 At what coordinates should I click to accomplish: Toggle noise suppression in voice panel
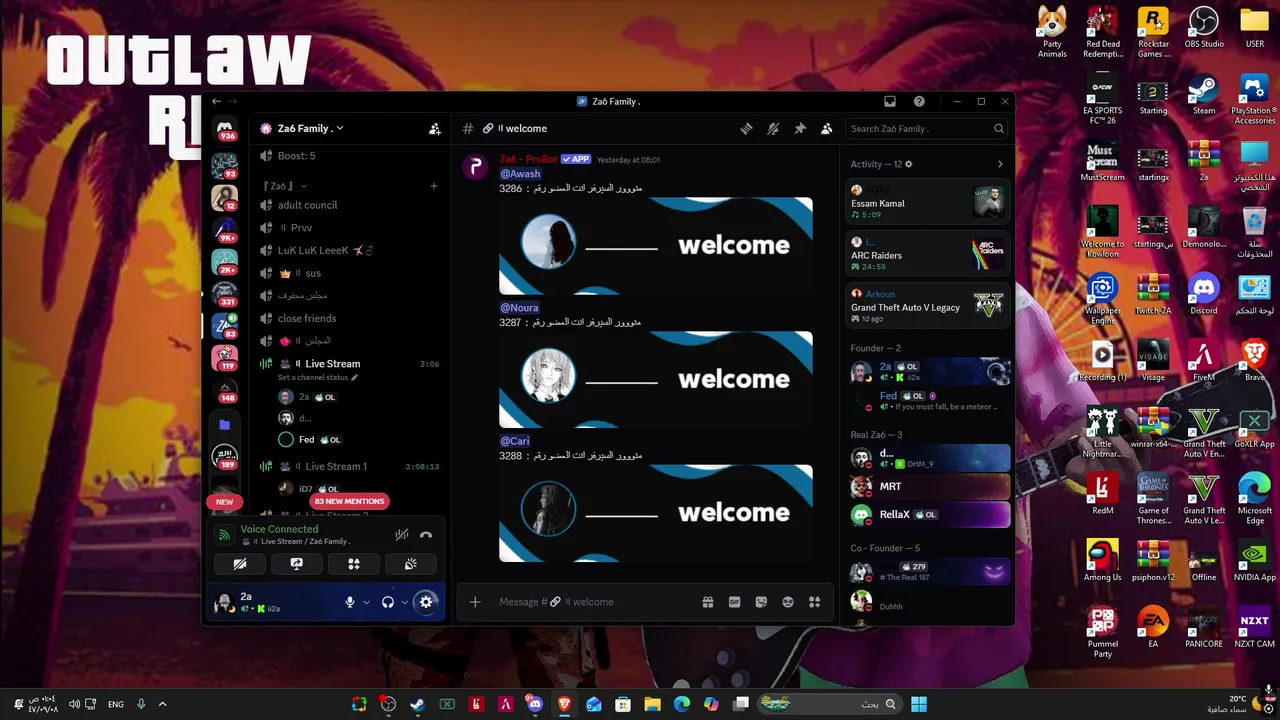tap(401, 535)
